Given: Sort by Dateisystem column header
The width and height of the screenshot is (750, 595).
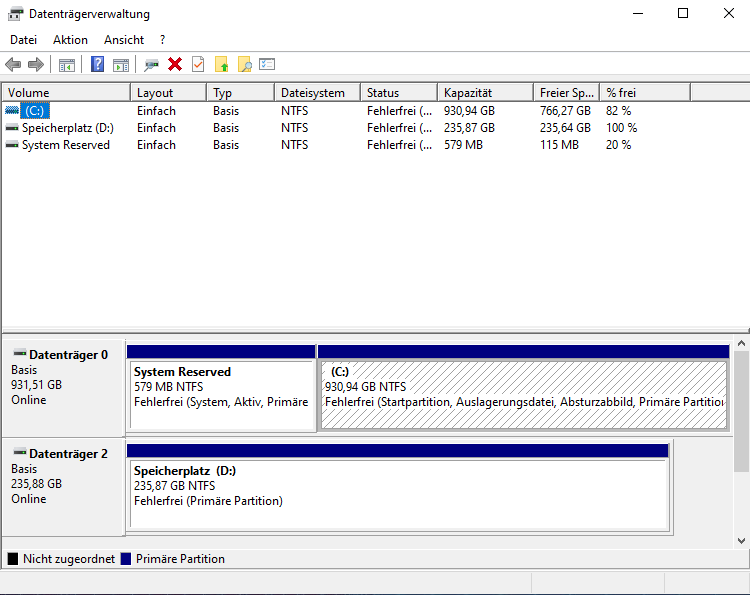Looking at the screenshot, I should click(x=316, y=93).
